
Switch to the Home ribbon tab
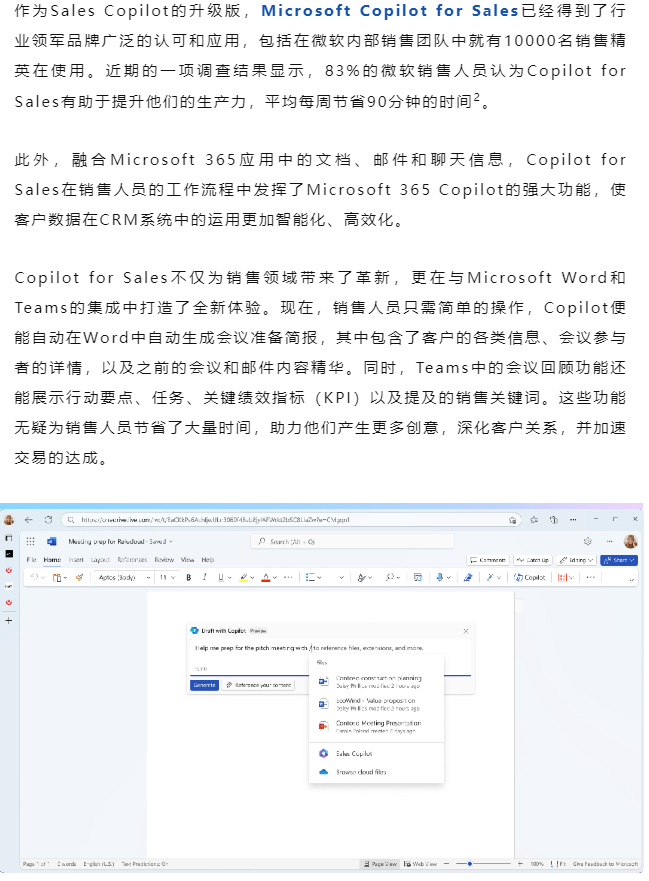pos(52,560)
